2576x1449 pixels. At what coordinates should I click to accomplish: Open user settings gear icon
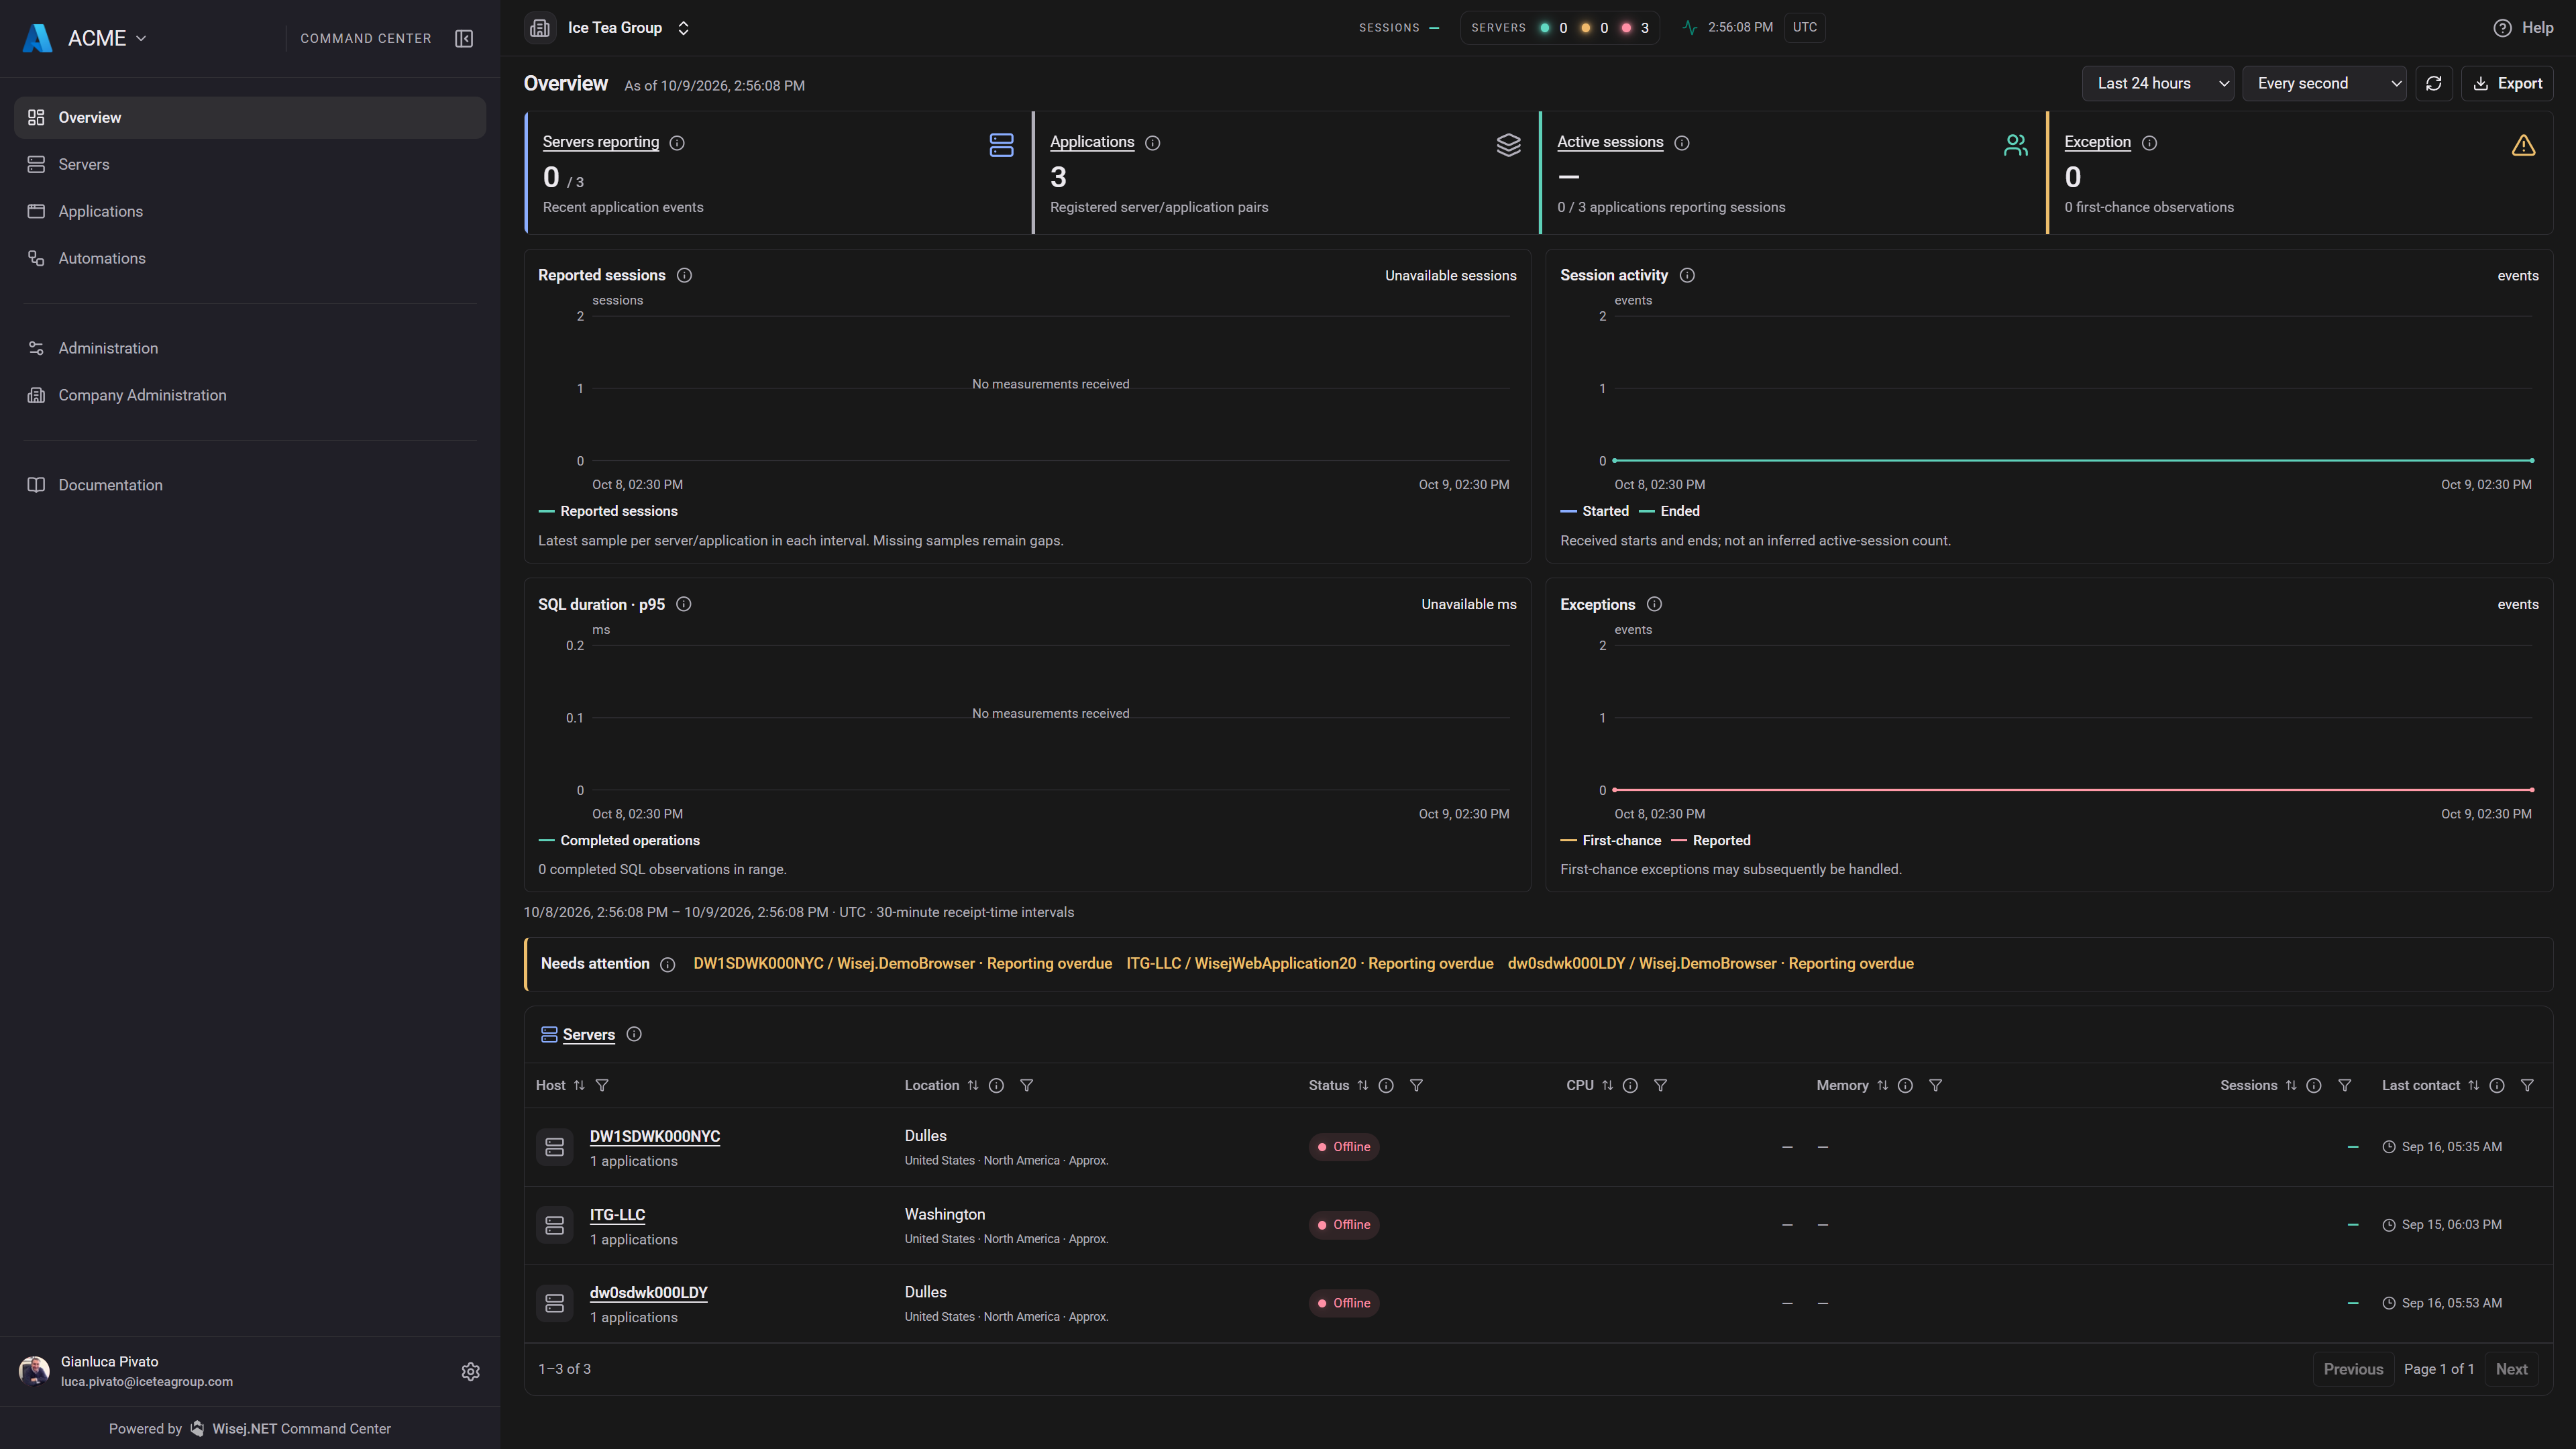pyautogui.click(x=471, y=1372)
